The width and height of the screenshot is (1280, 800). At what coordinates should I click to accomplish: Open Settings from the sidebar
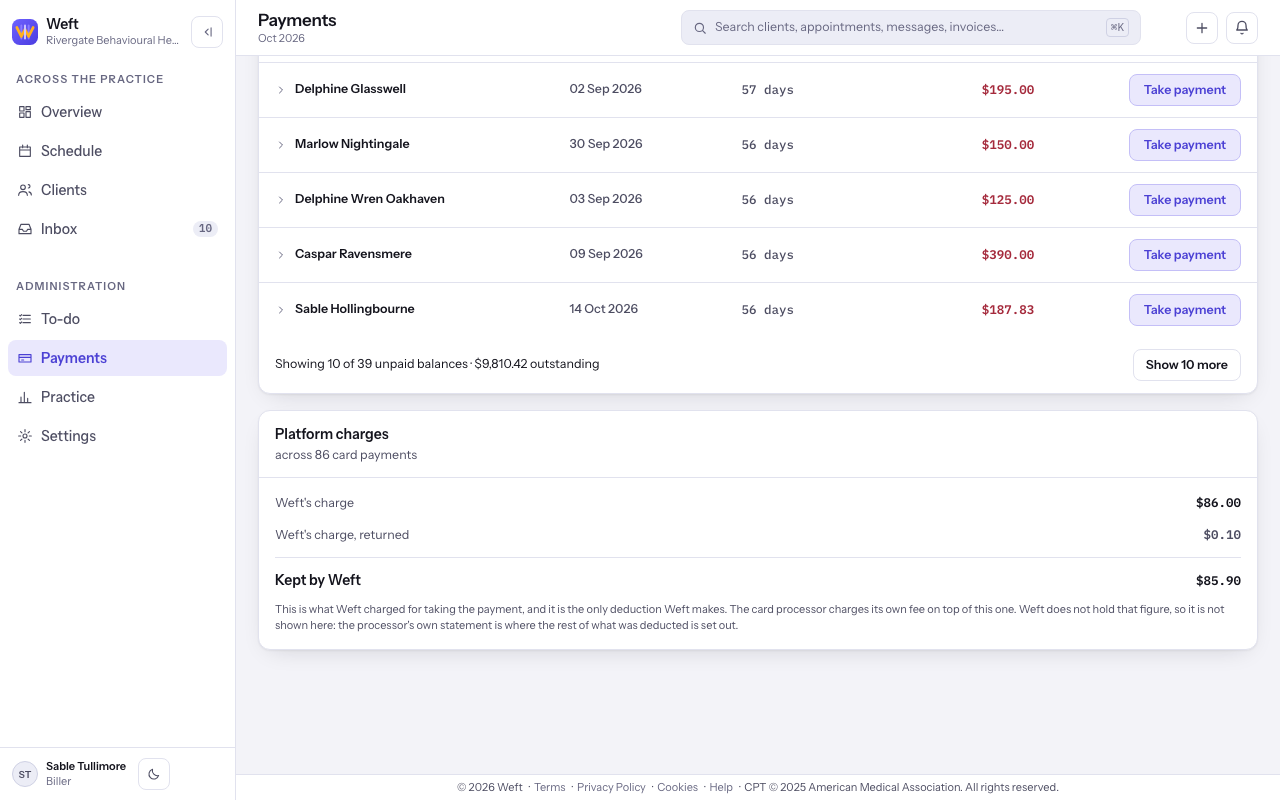117,436
